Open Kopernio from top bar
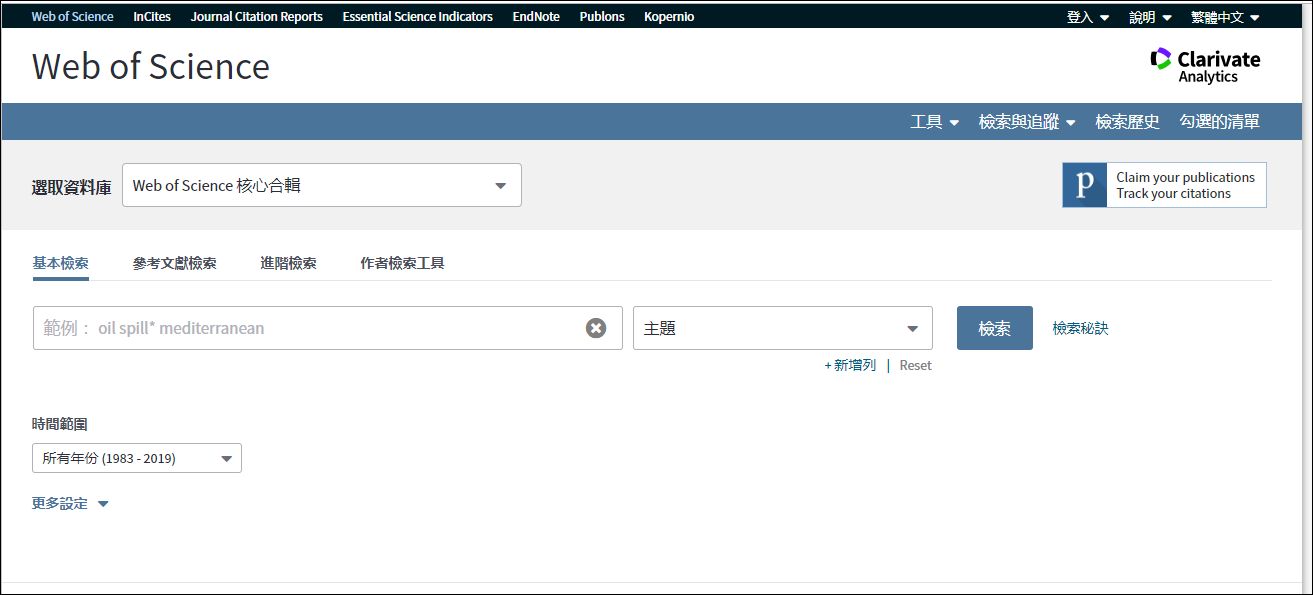 tap(669, 17)
